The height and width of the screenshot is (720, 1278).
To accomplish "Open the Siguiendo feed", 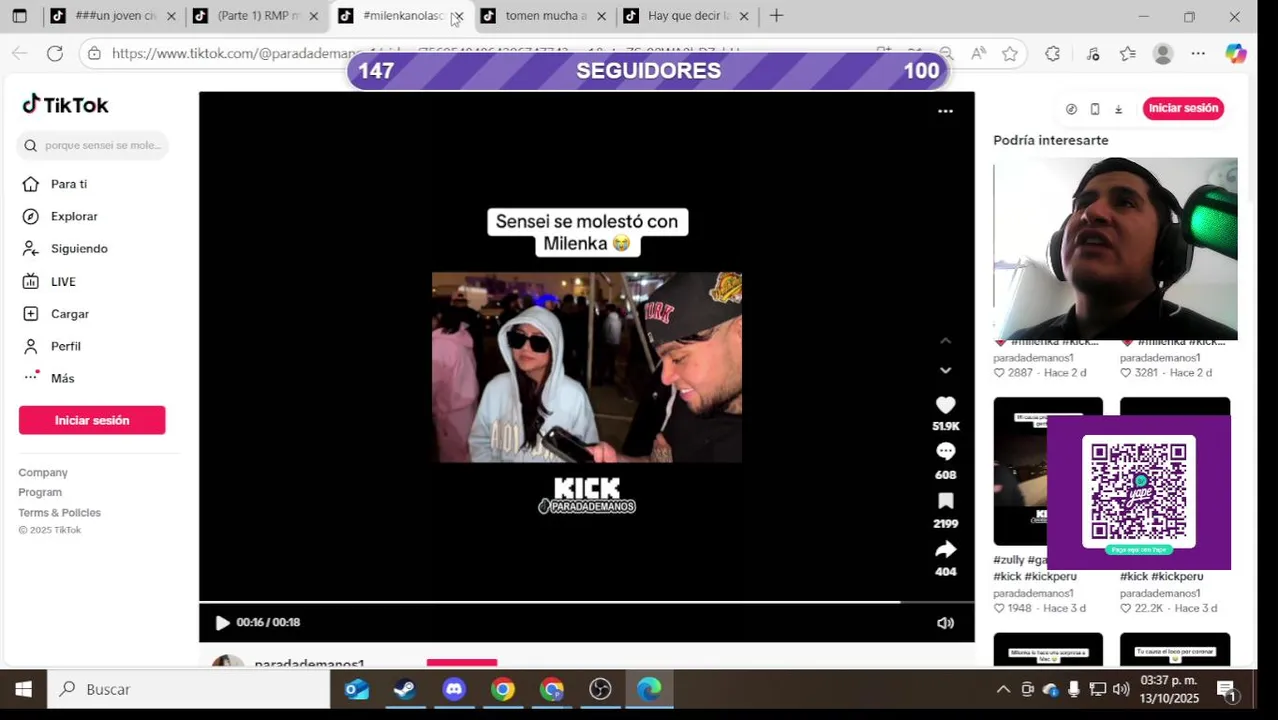I will [79, 248].
